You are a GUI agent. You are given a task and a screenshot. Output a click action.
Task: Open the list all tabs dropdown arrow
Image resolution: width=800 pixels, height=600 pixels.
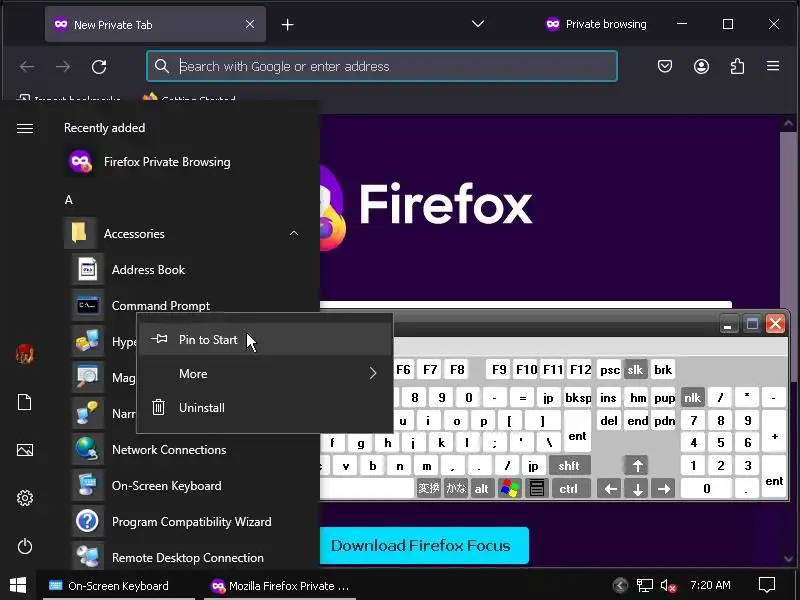click(x=478, y=24)
